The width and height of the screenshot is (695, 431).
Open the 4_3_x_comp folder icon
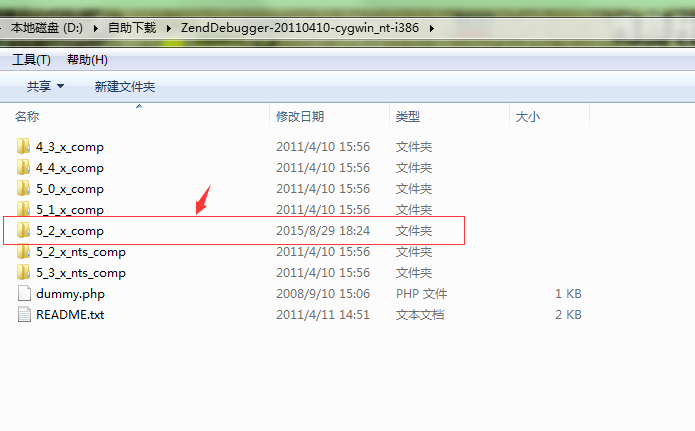click(x=23, y=146)
